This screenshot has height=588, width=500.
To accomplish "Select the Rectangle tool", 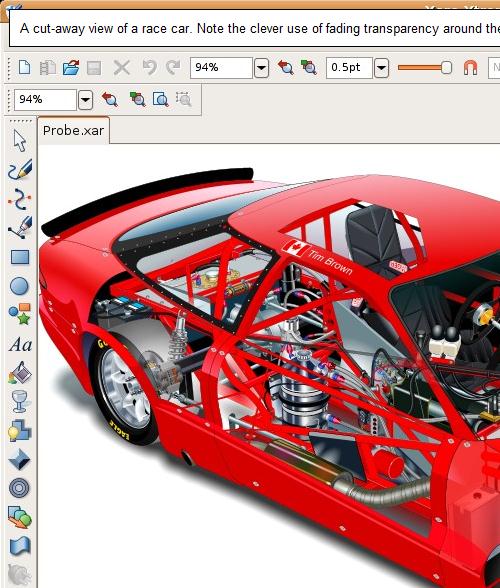I will point(20,257).
